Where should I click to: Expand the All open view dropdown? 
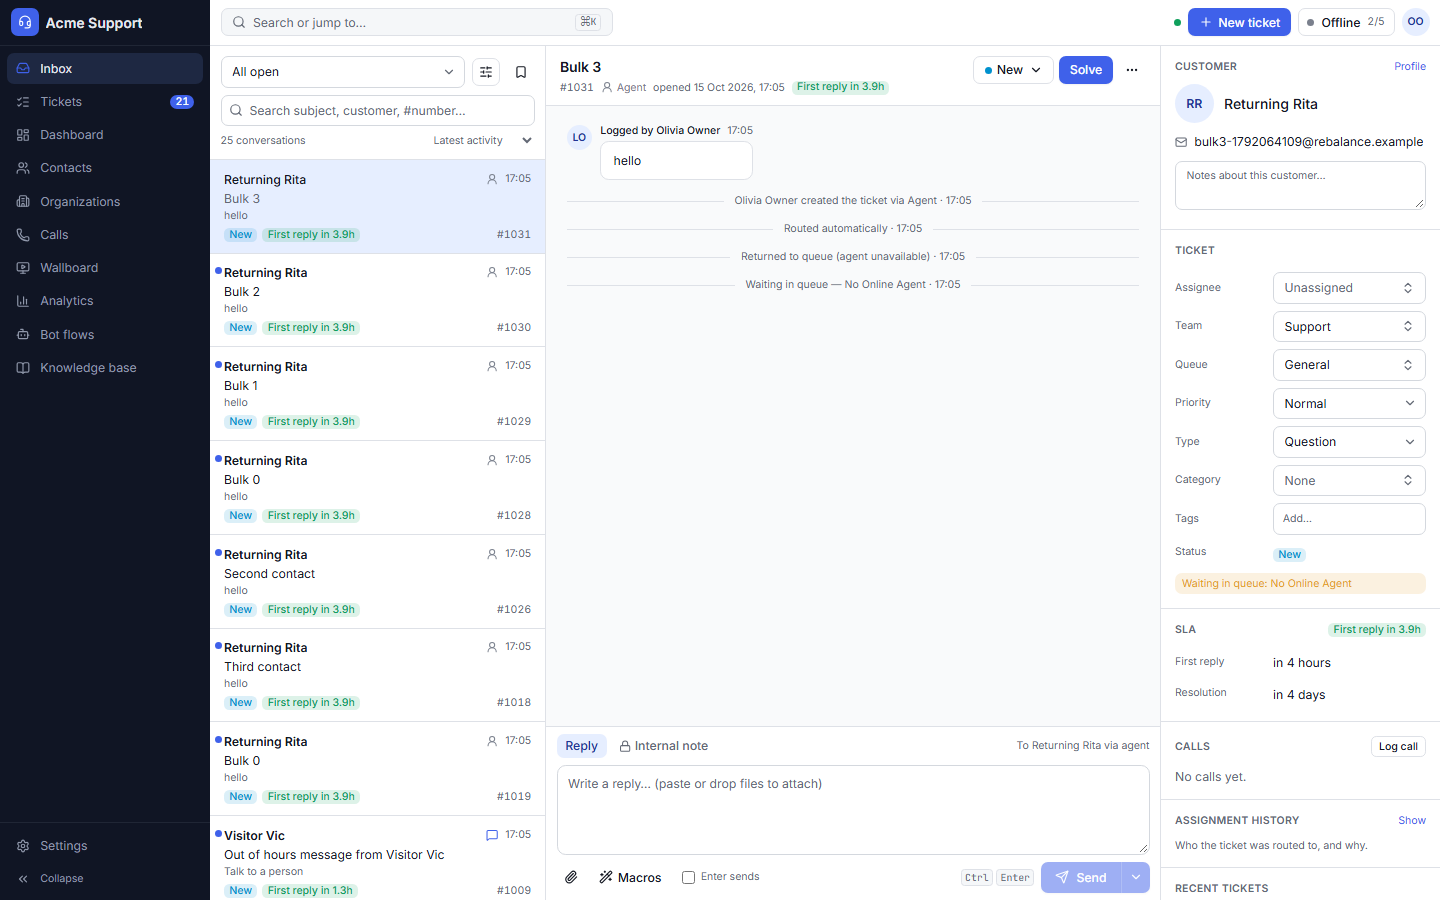click(343, 72)
